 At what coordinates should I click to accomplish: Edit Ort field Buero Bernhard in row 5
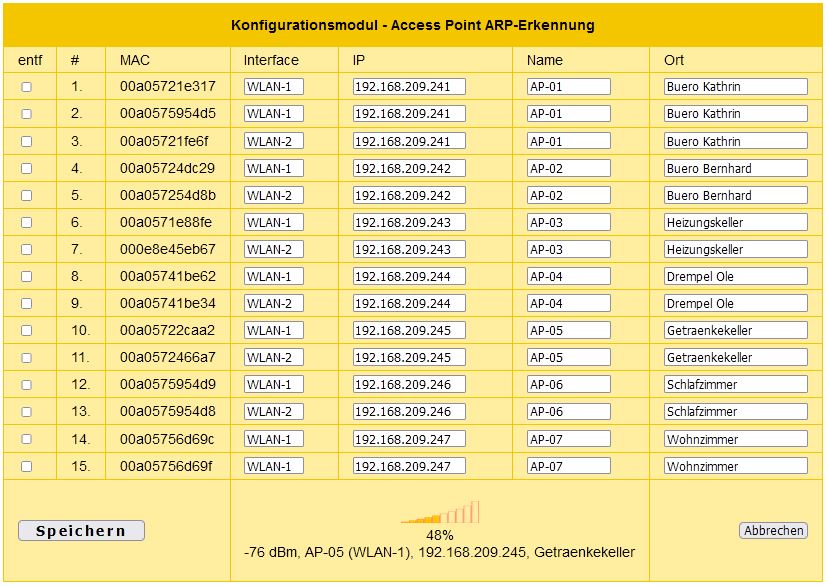736,195
